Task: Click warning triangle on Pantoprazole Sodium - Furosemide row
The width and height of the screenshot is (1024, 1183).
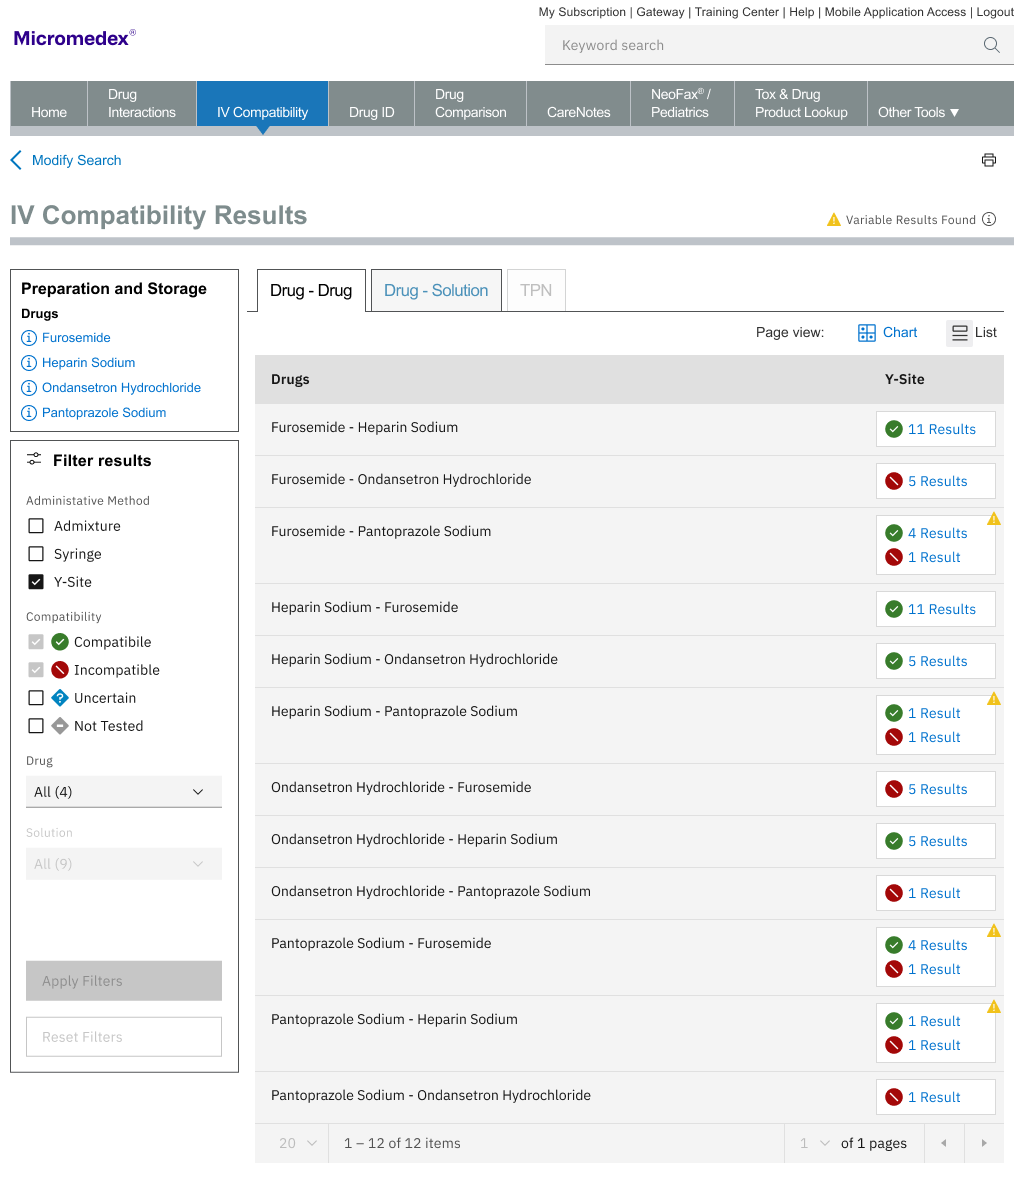Action: (994, 930)
